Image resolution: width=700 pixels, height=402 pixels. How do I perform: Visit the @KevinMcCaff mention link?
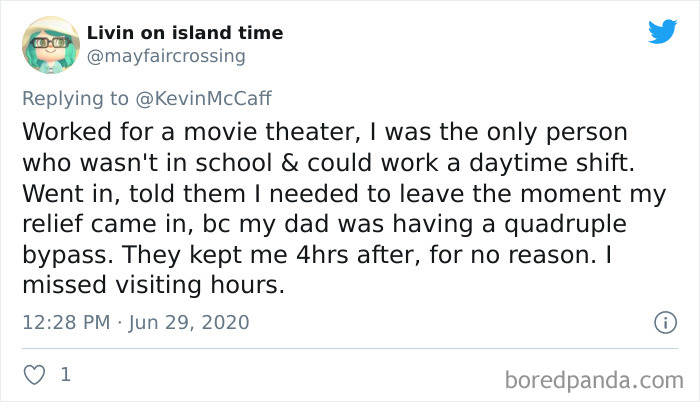[x=200, y=96]
